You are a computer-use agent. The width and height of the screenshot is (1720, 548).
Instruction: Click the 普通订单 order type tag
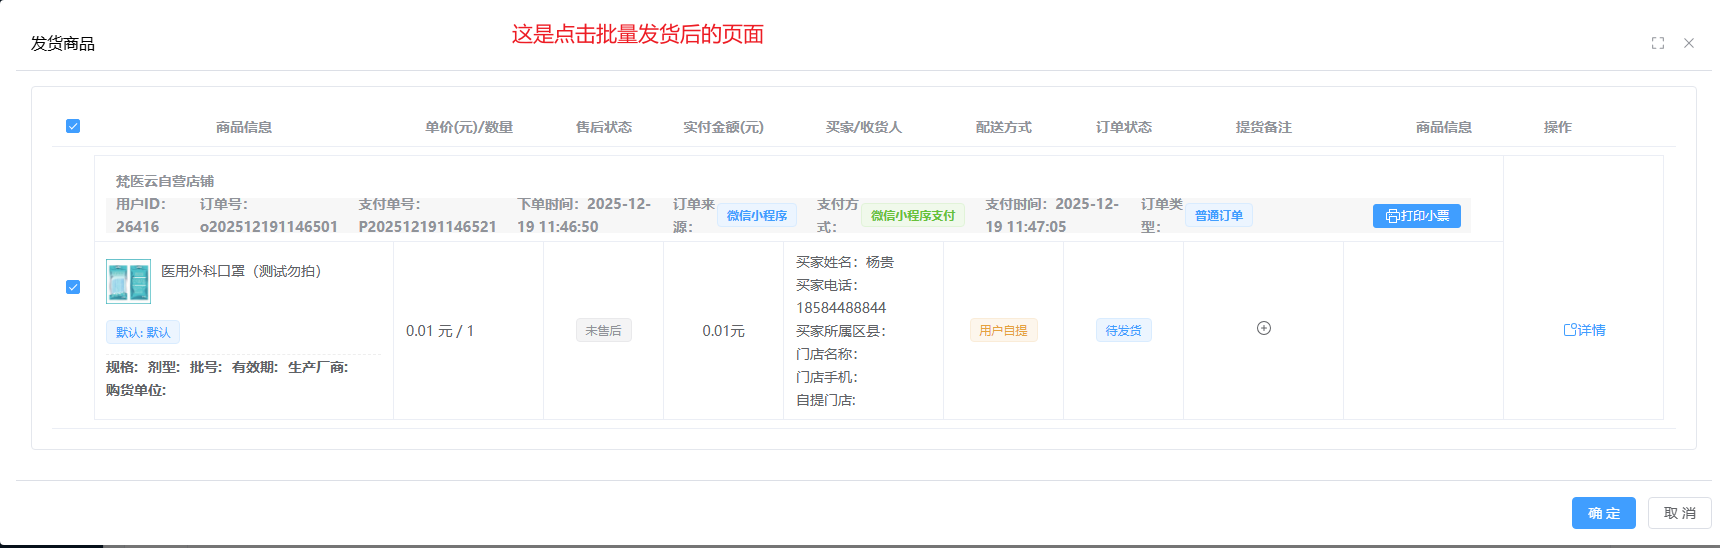[1219, 216]
